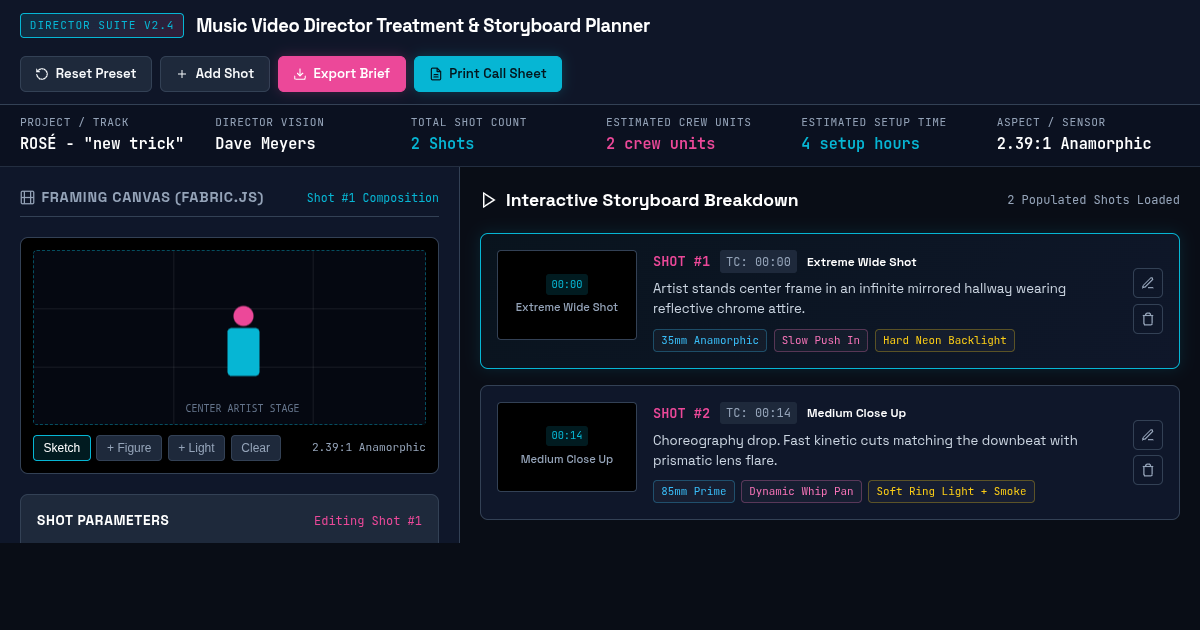Viewport: 1200px width, 630px height.
Task: Select the artist figure on the canvas
Action: click(243, 341)
